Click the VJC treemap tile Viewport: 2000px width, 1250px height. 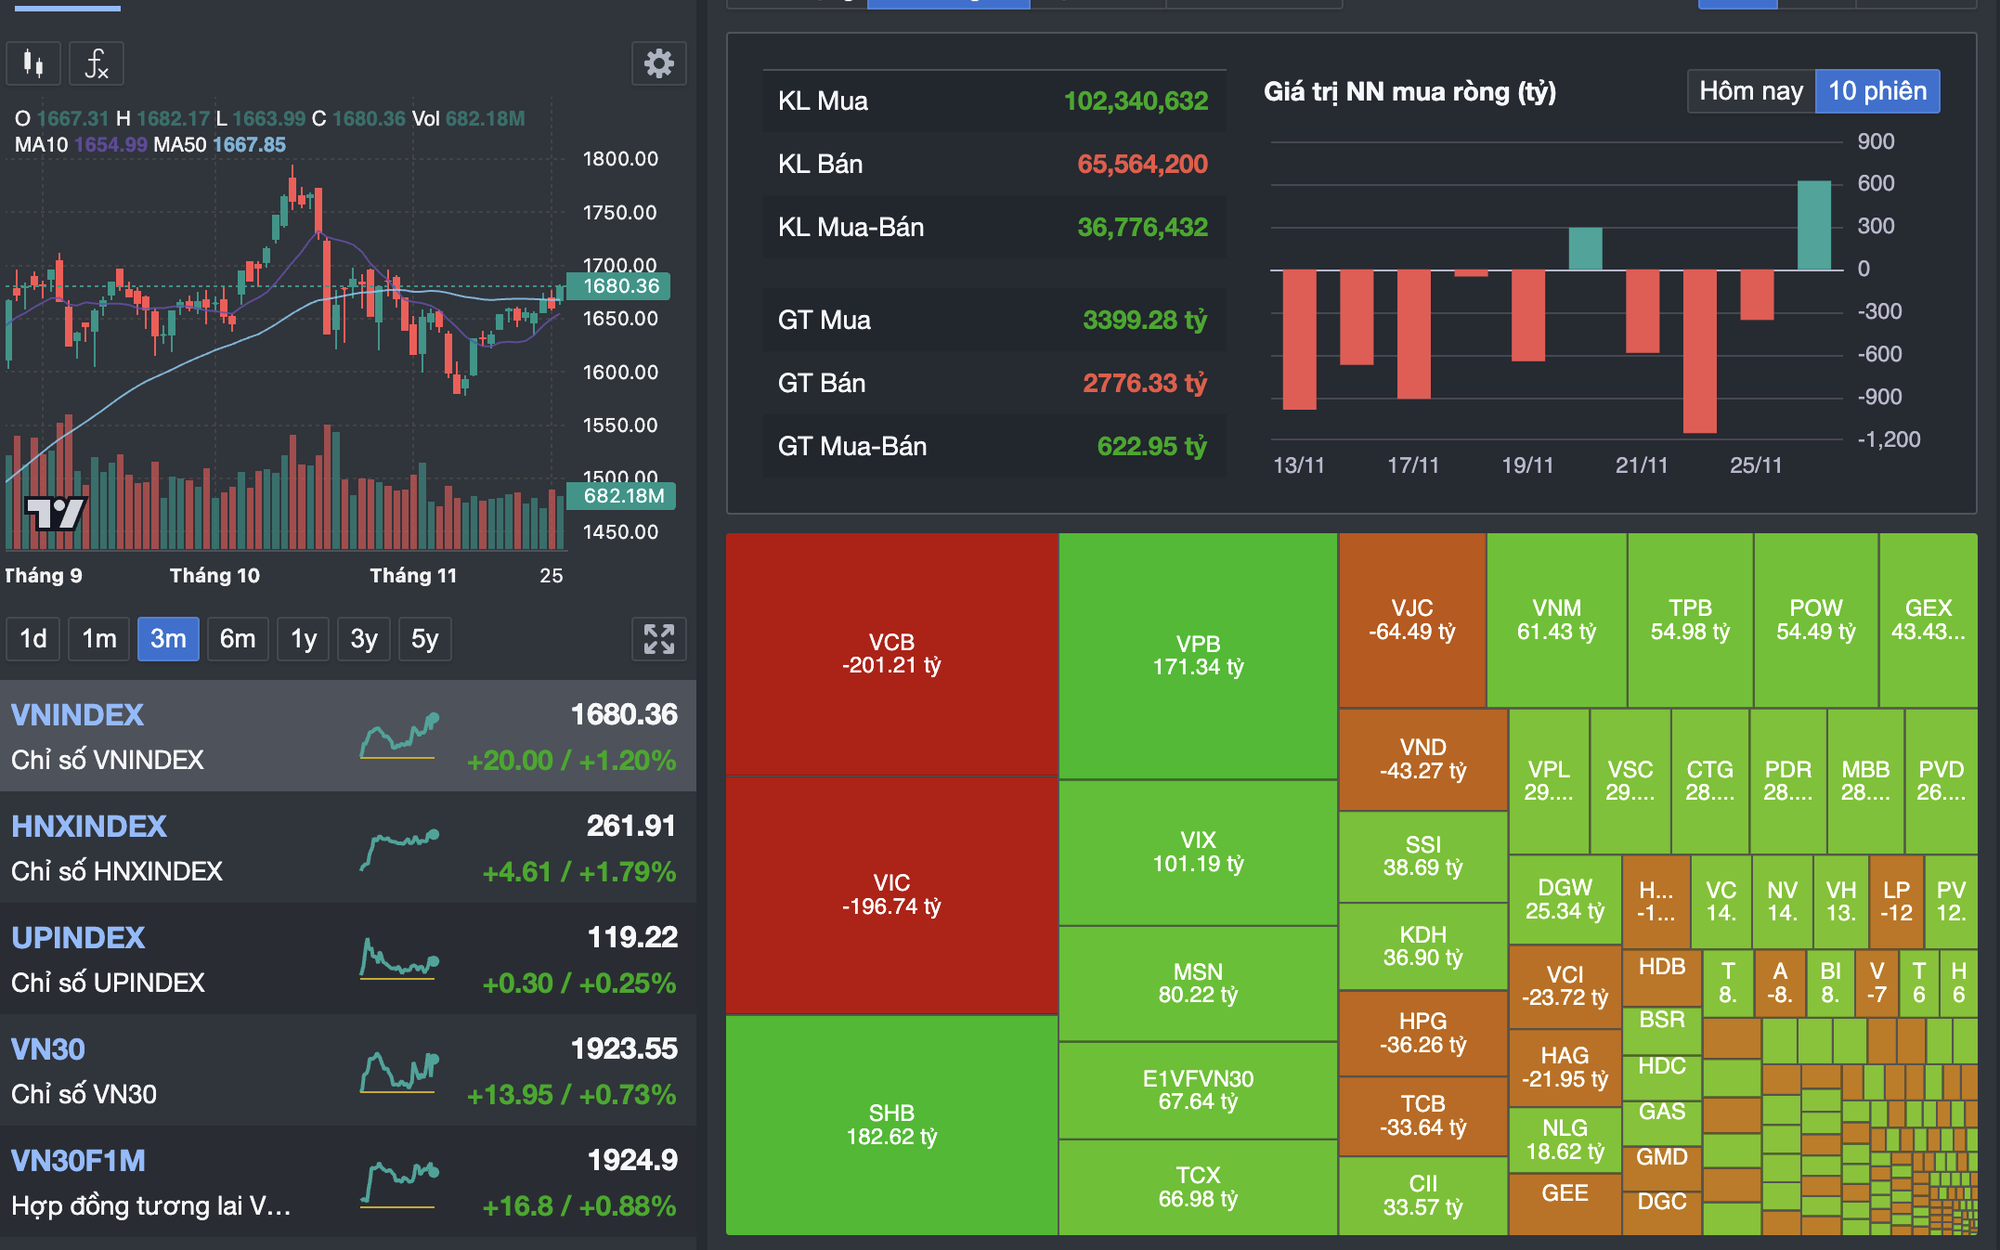click(1412, 620)
